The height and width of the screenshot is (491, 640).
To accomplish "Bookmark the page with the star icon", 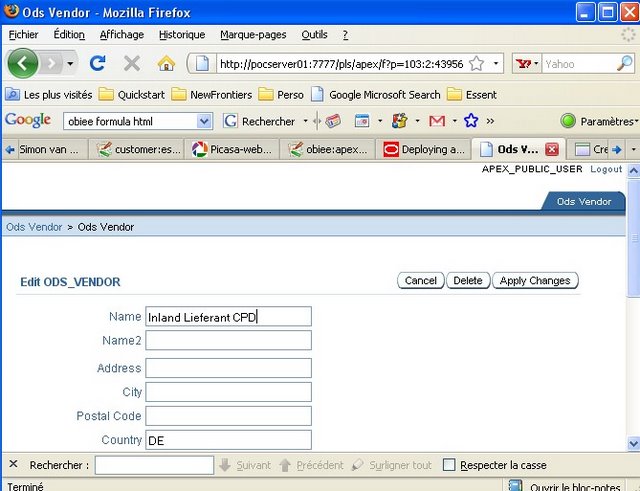I will pyautogui.click(x=477, y=63).
